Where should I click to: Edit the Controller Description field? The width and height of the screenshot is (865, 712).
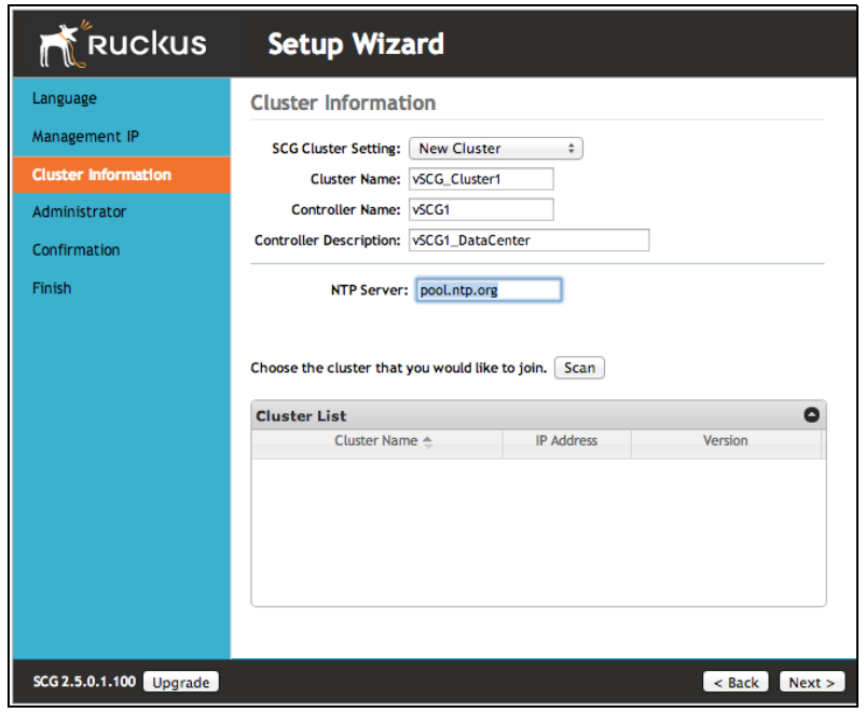coord(529,240)
